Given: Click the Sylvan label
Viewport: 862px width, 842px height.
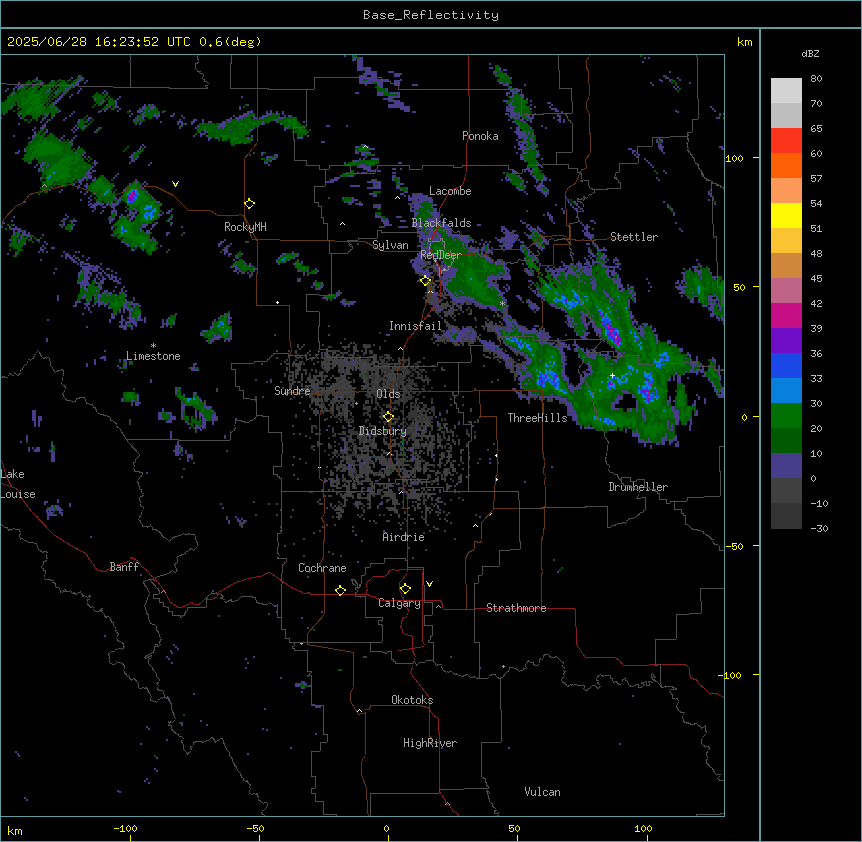Looking at the screenshot, I should pyautogui.click(x=390, y=245).
